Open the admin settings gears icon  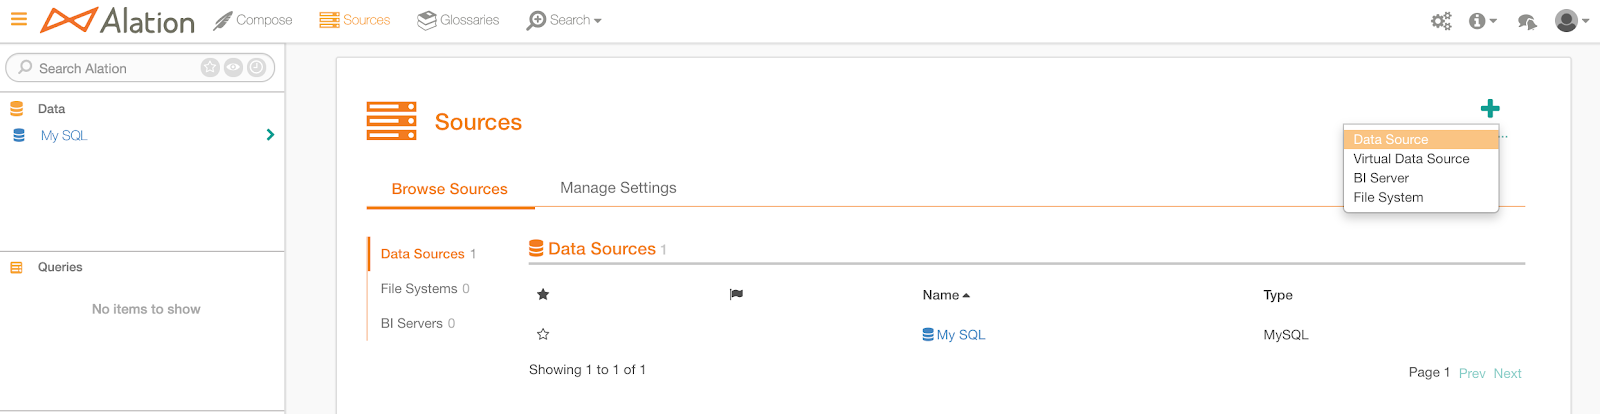click(1441, 20)
